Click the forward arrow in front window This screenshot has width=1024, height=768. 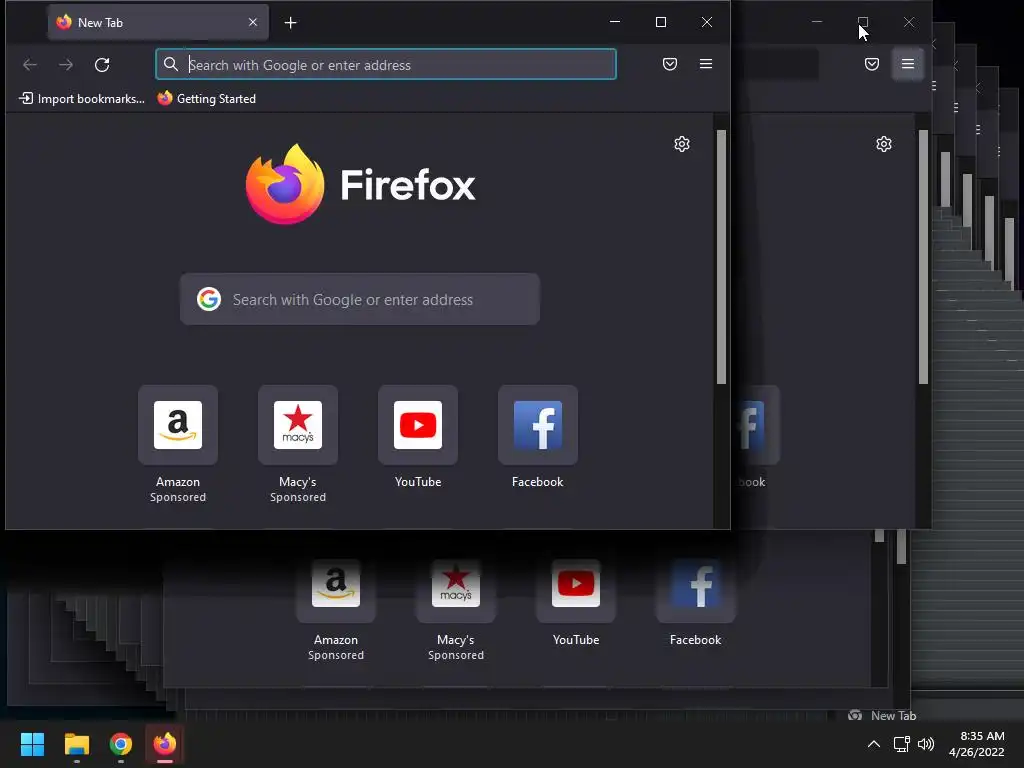pos(66,65)
